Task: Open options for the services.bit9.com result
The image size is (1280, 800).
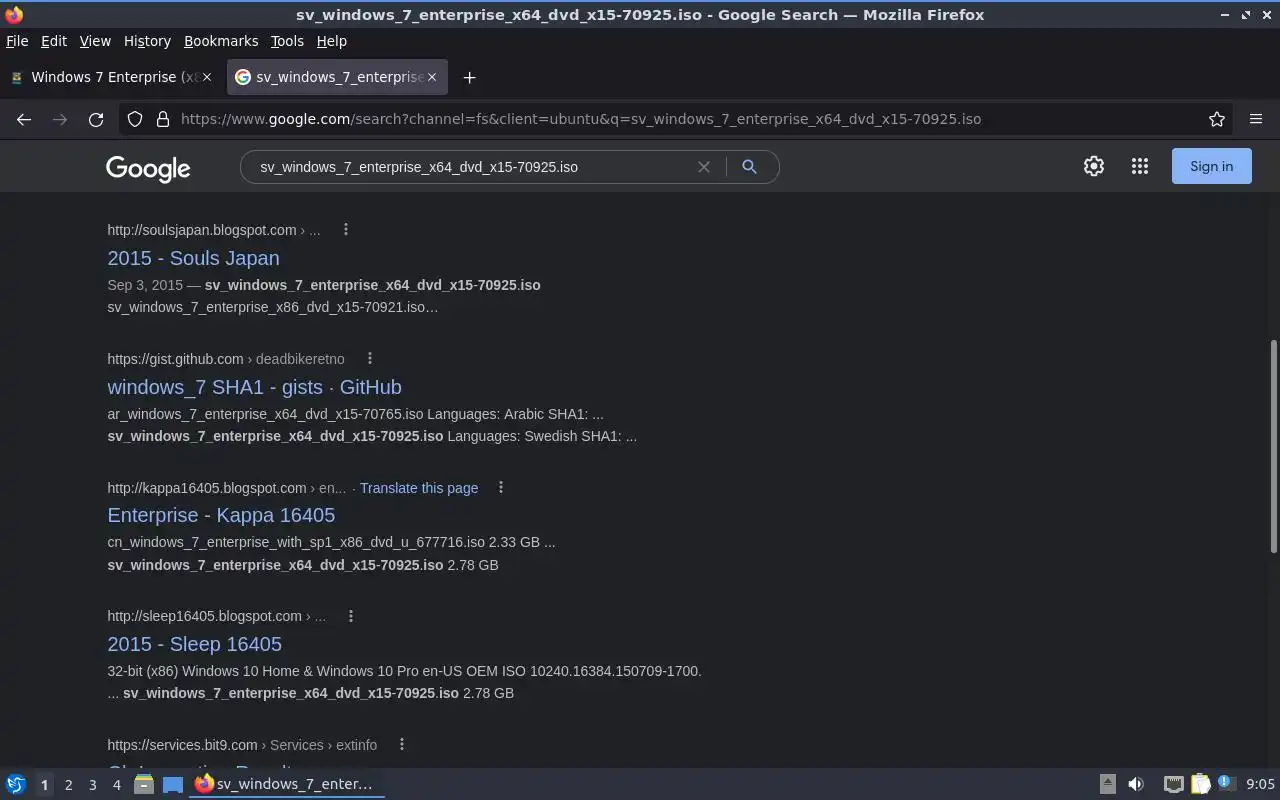Action: coord(402,744)
